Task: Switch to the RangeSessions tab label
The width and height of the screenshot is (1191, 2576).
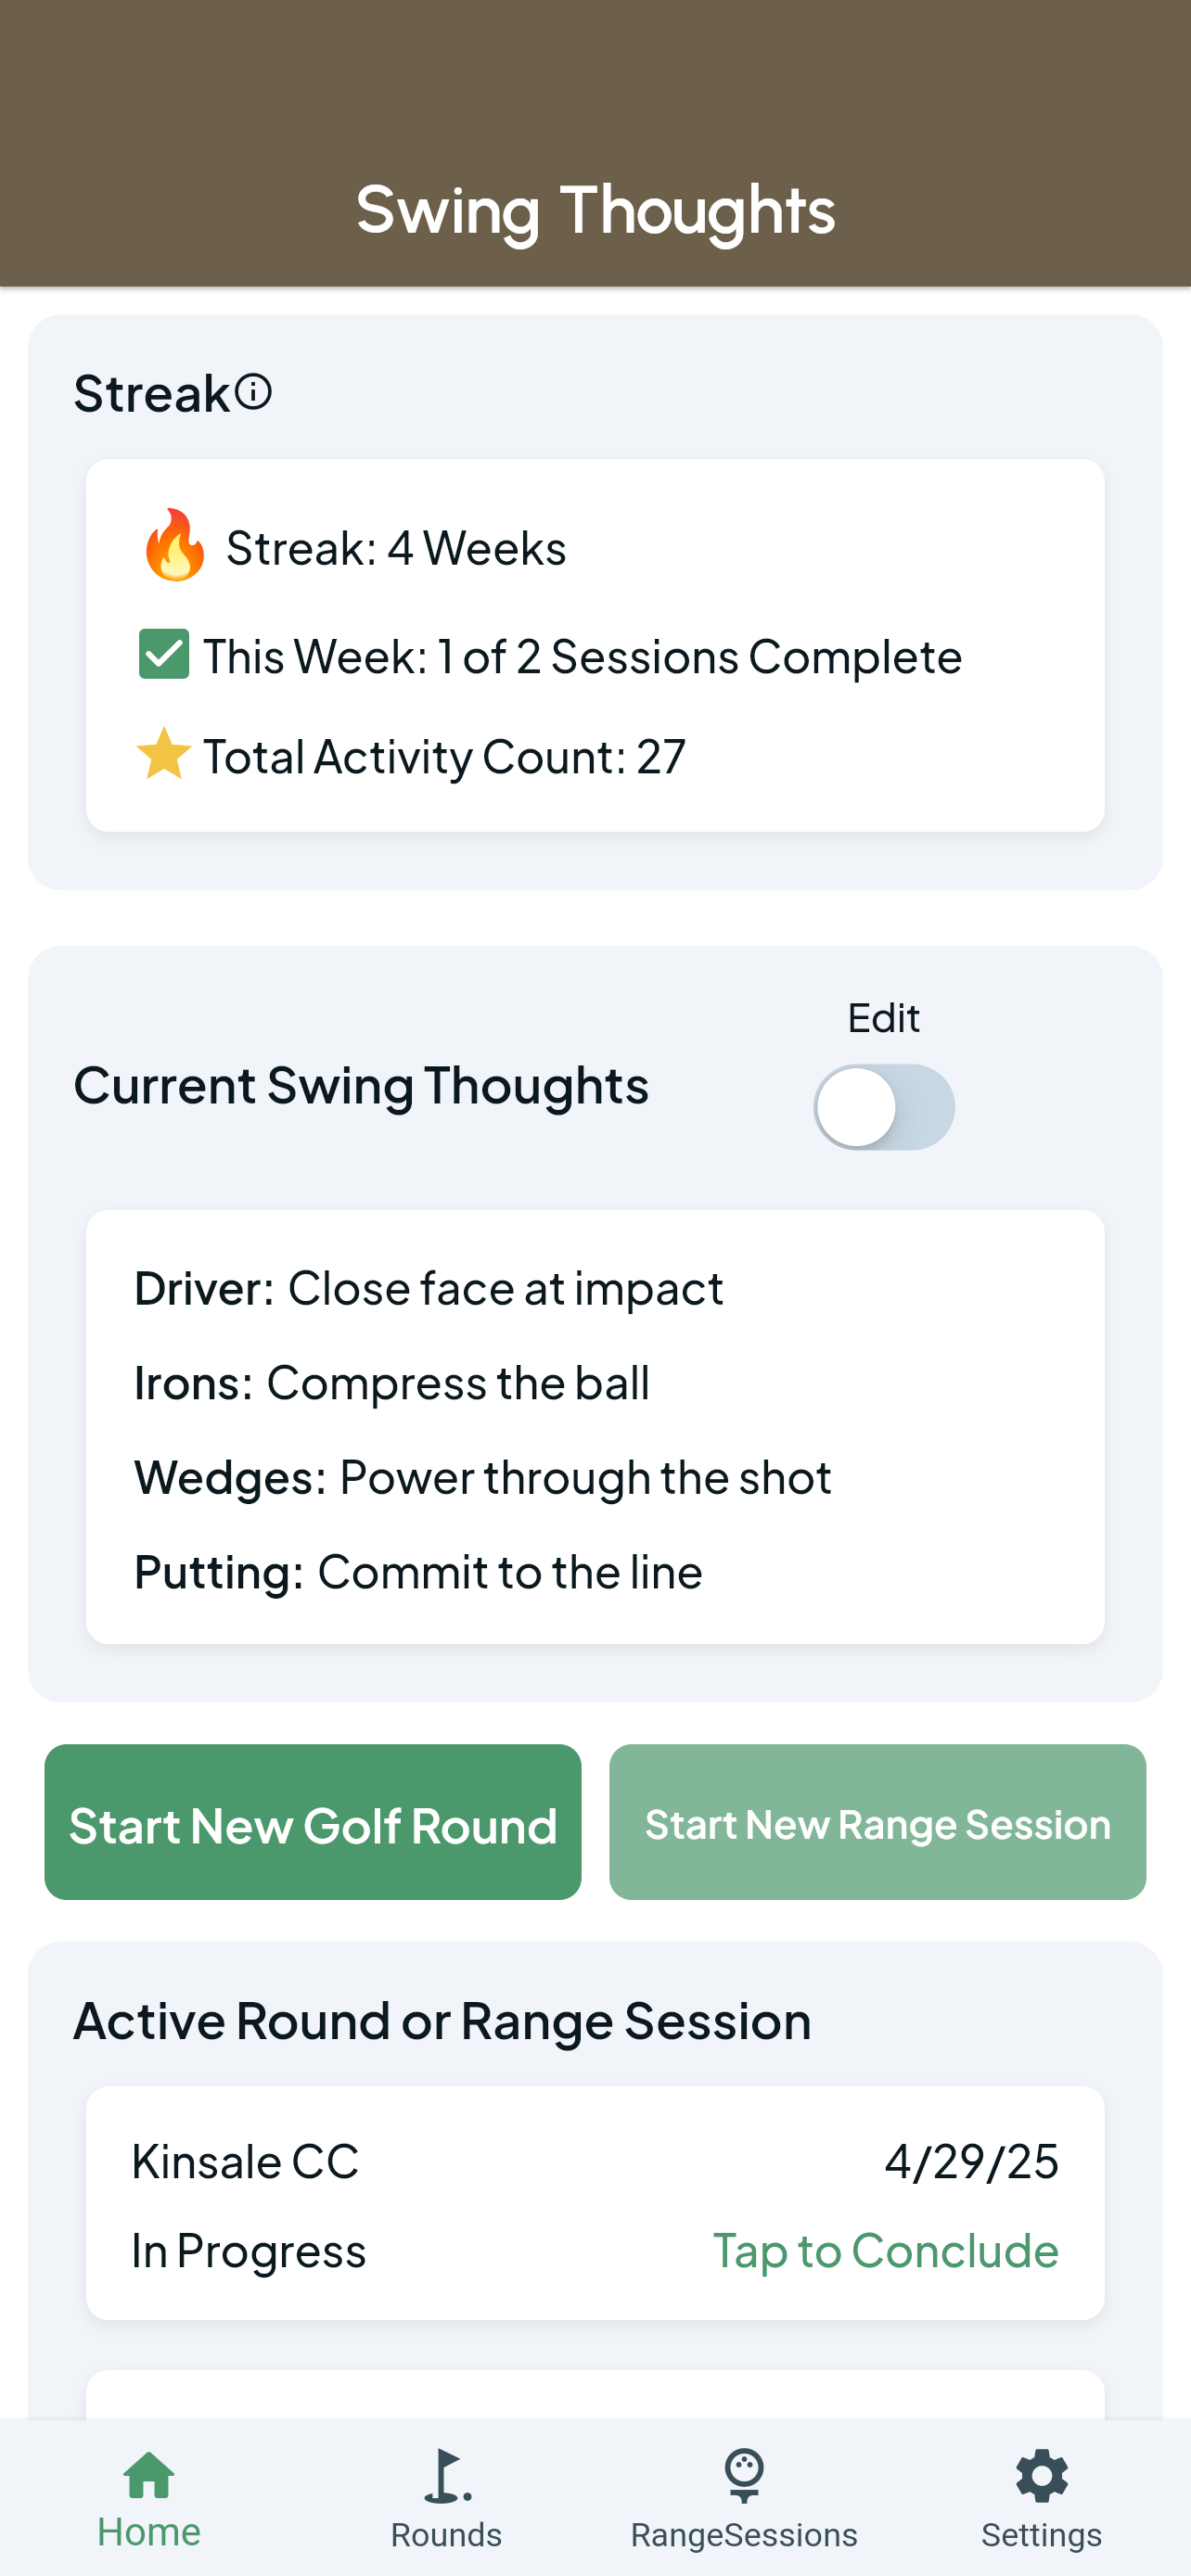Action: pos(744,2535)
